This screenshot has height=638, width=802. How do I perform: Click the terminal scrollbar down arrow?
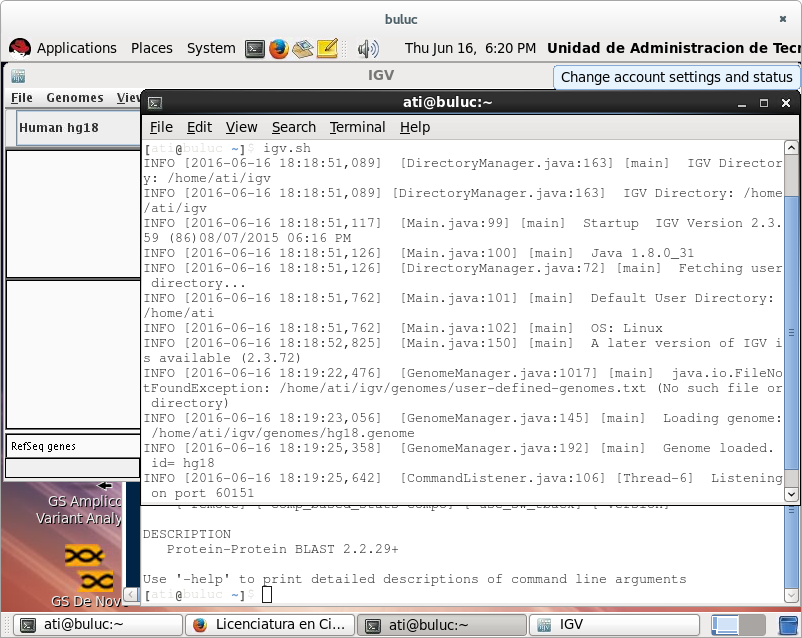(791, 494)
